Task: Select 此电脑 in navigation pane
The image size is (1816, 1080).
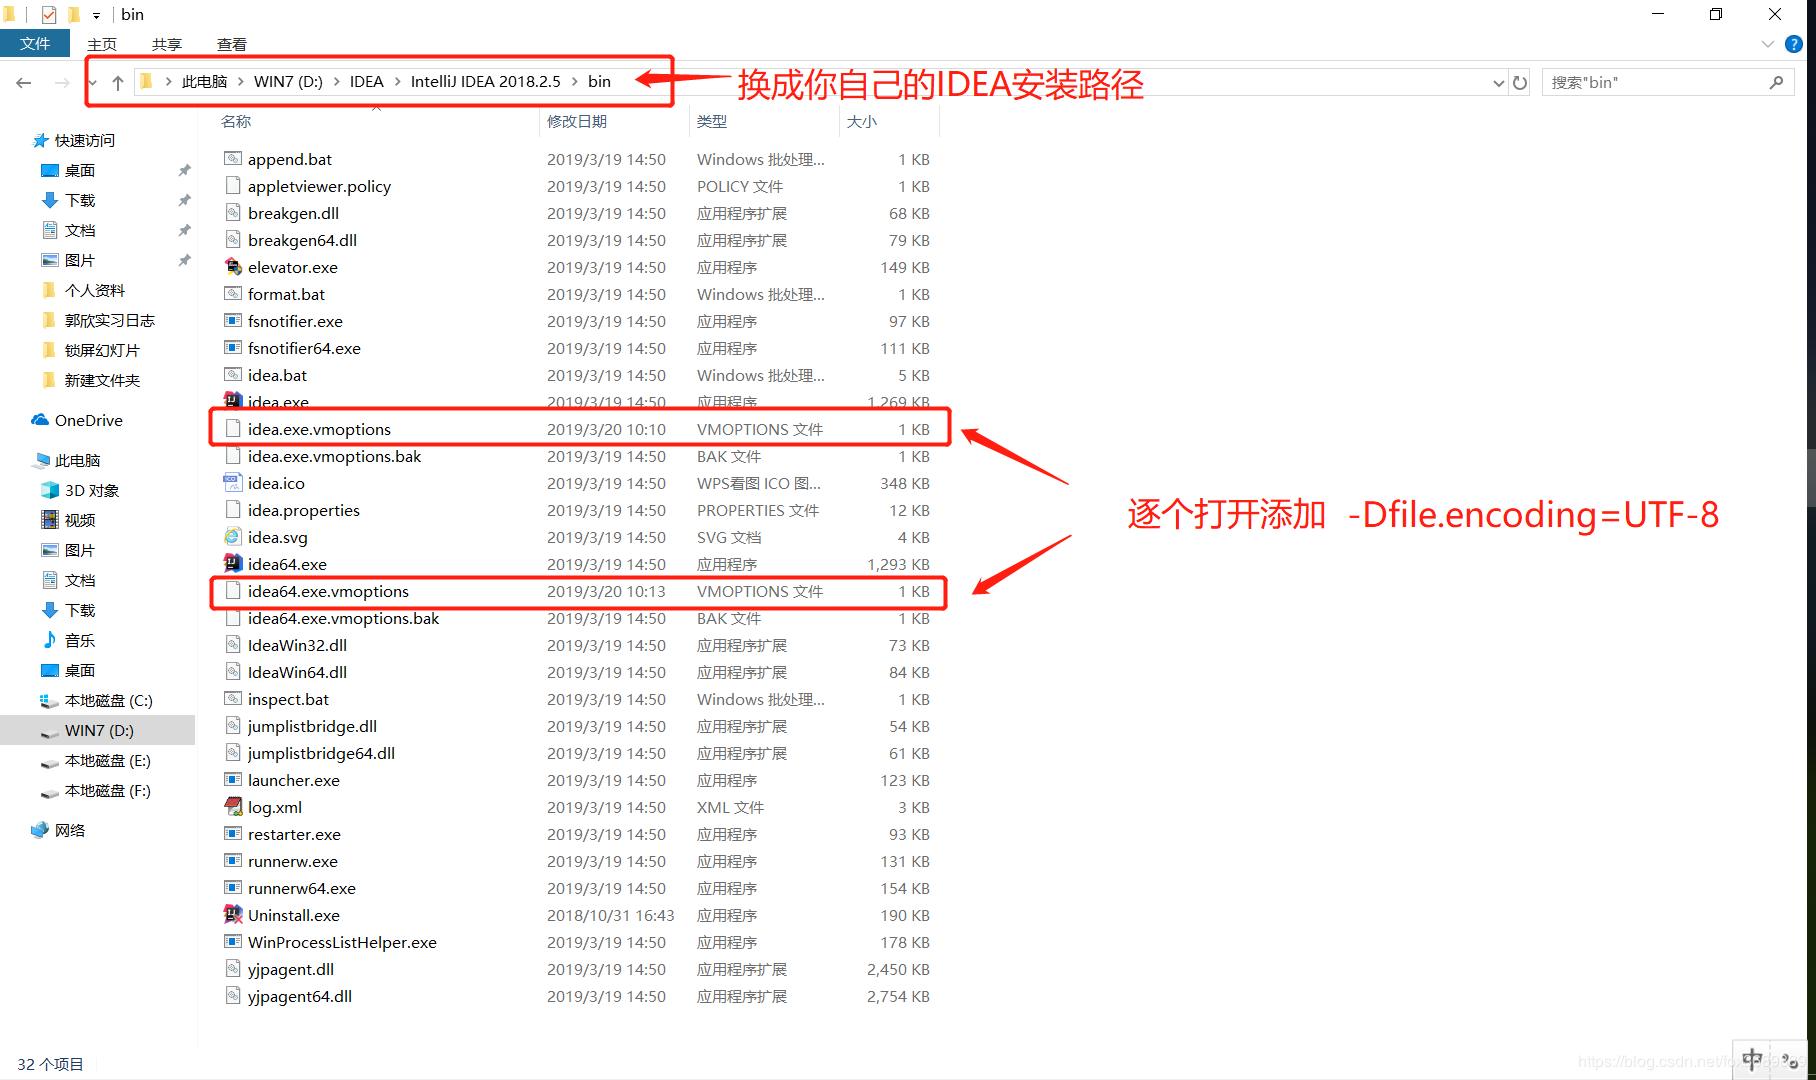Action: pyautogui.click(x=77, y=460)
